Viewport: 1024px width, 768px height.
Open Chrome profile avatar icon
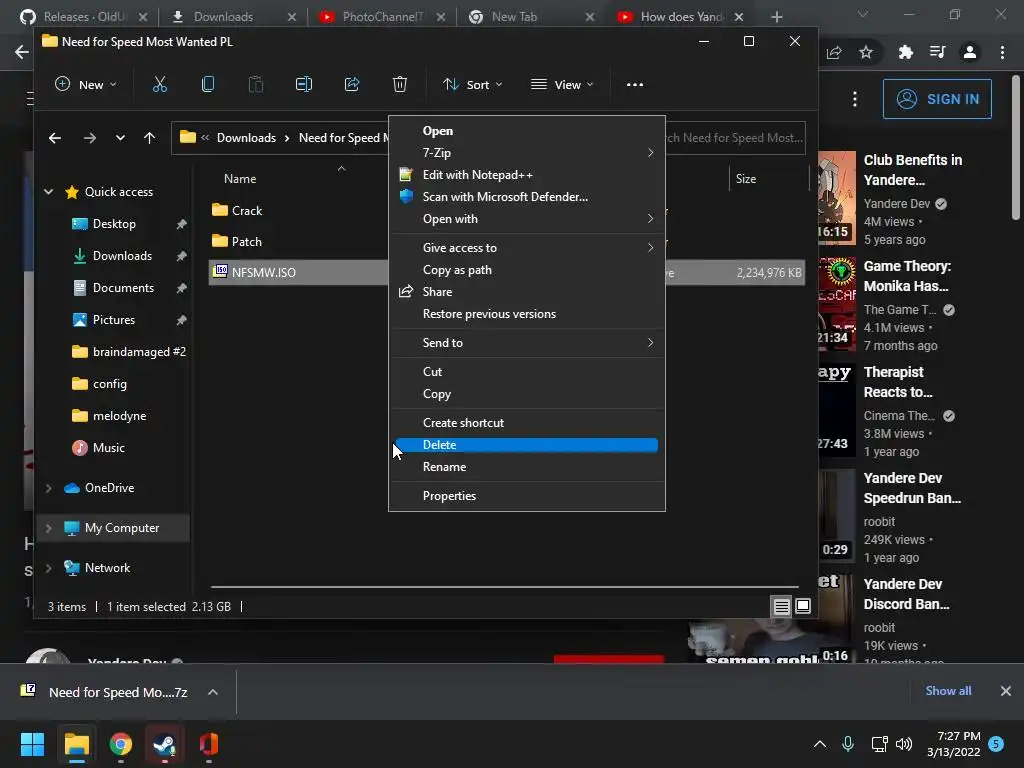coord(970,52)
